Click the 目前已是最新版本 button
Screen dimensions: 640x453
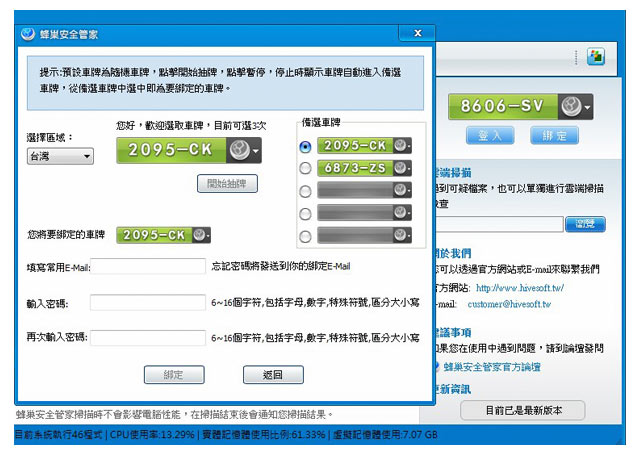coord(523,410)
